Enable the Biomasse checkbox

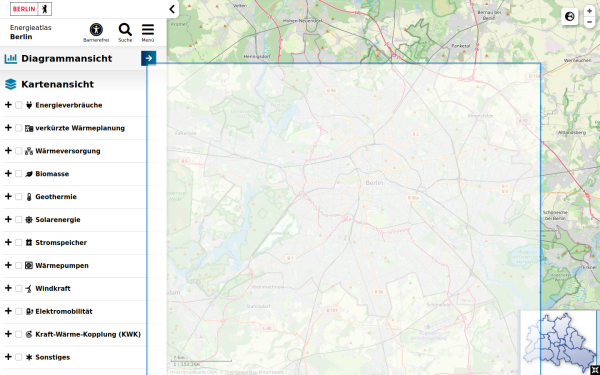(x=18, y=174)
